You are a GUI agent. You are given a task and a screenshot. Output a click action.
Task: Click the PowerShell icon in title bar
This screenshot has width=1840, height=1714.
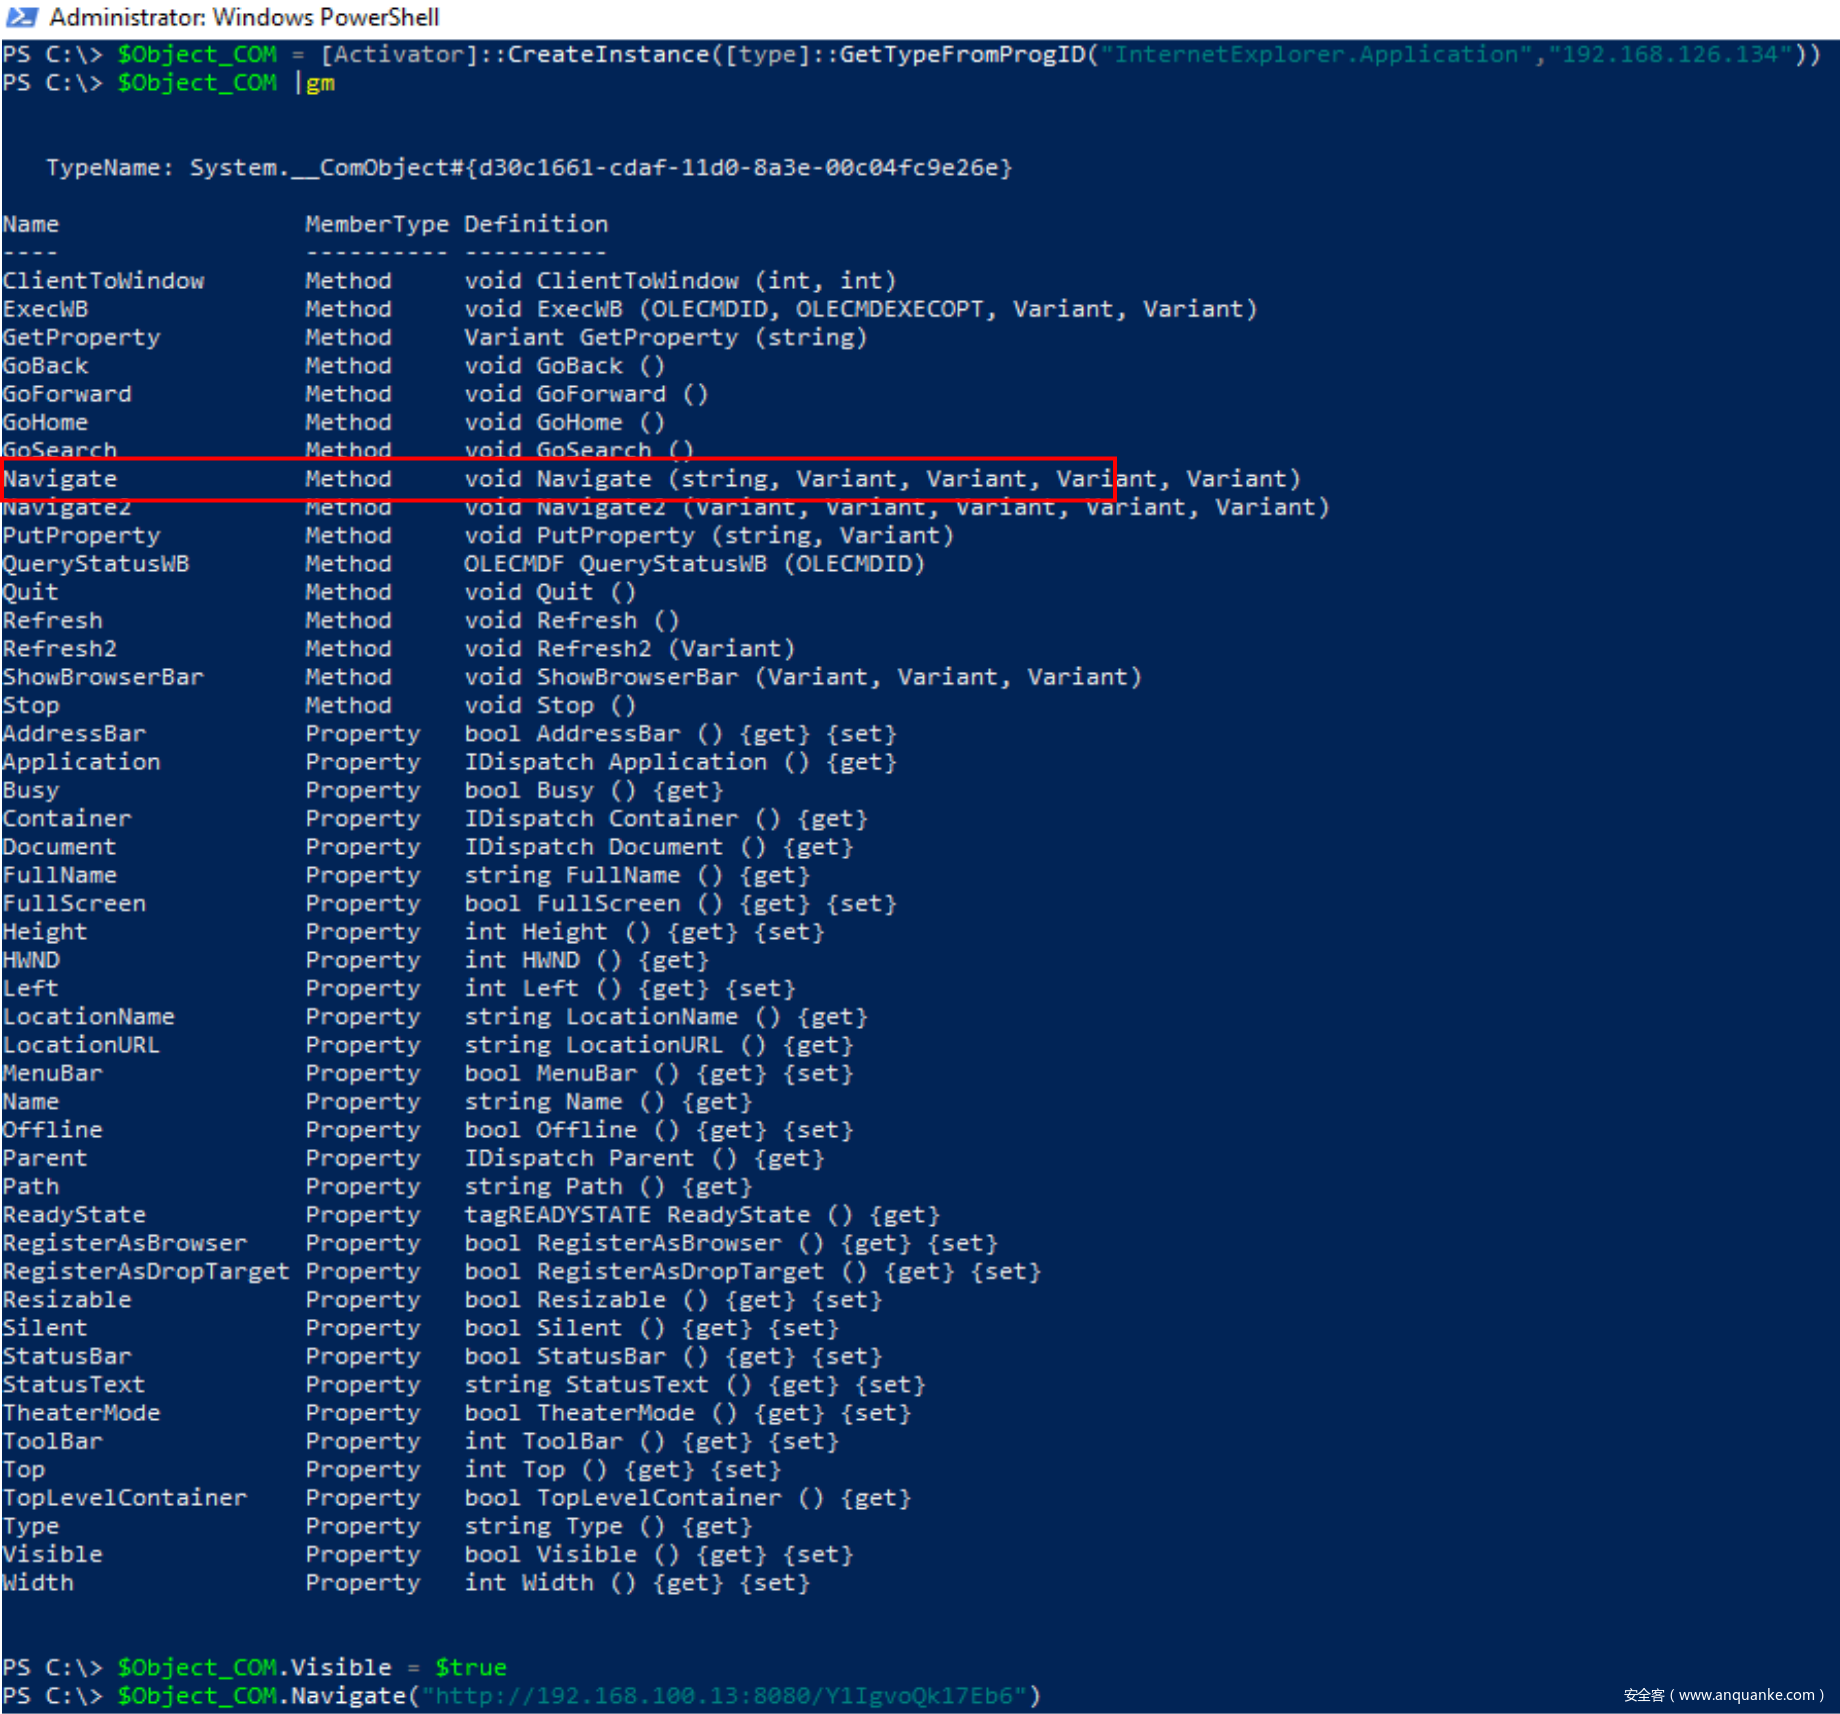(x=22, y=17)
